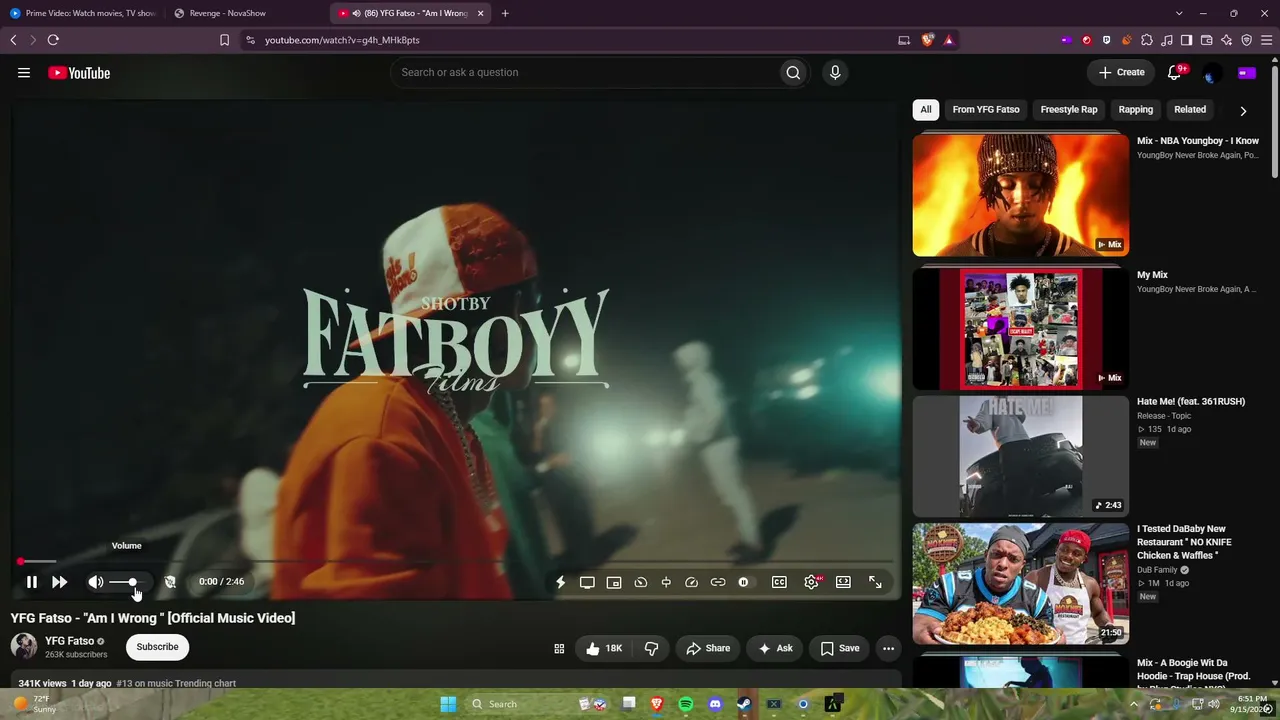The image size is (1280, 720).
Task: Go to the YouTube home logo
Action: click(x=79, y=72)
